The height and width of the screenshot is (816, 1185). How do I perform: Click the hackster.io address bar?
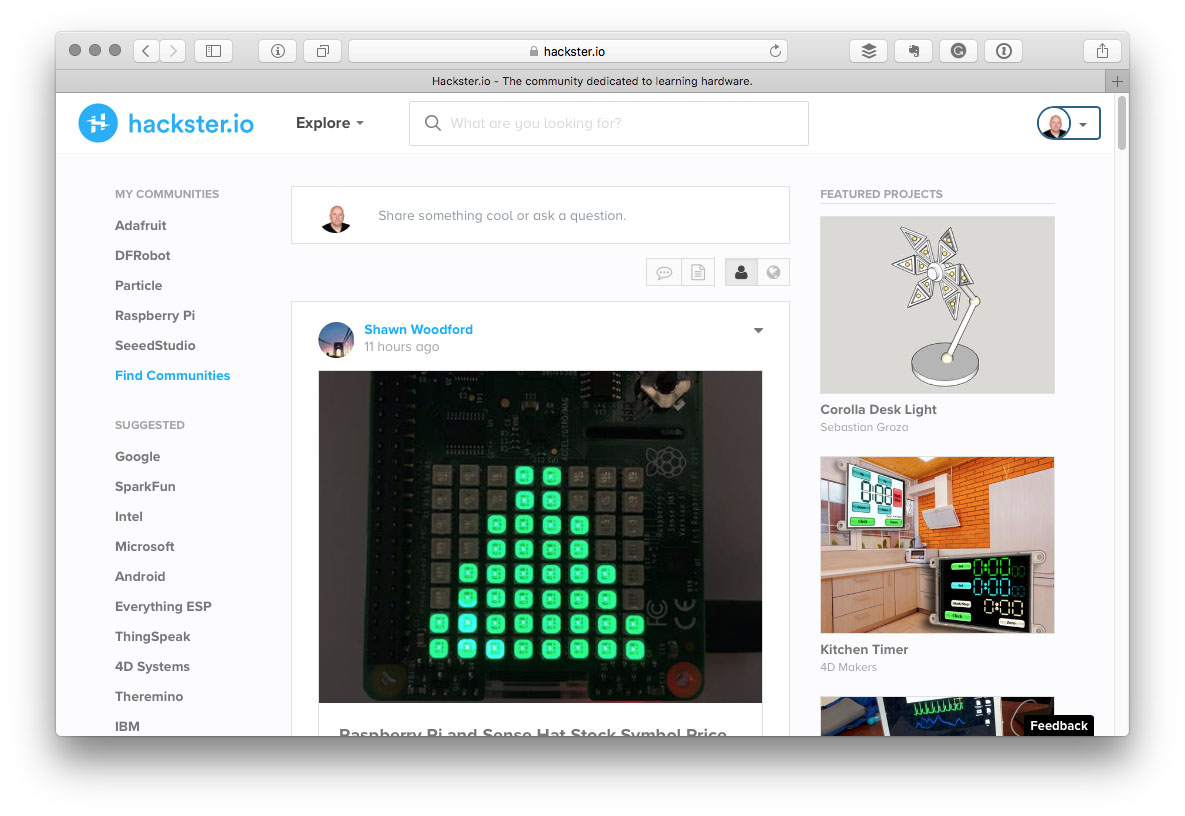click(x=568, y=51)
